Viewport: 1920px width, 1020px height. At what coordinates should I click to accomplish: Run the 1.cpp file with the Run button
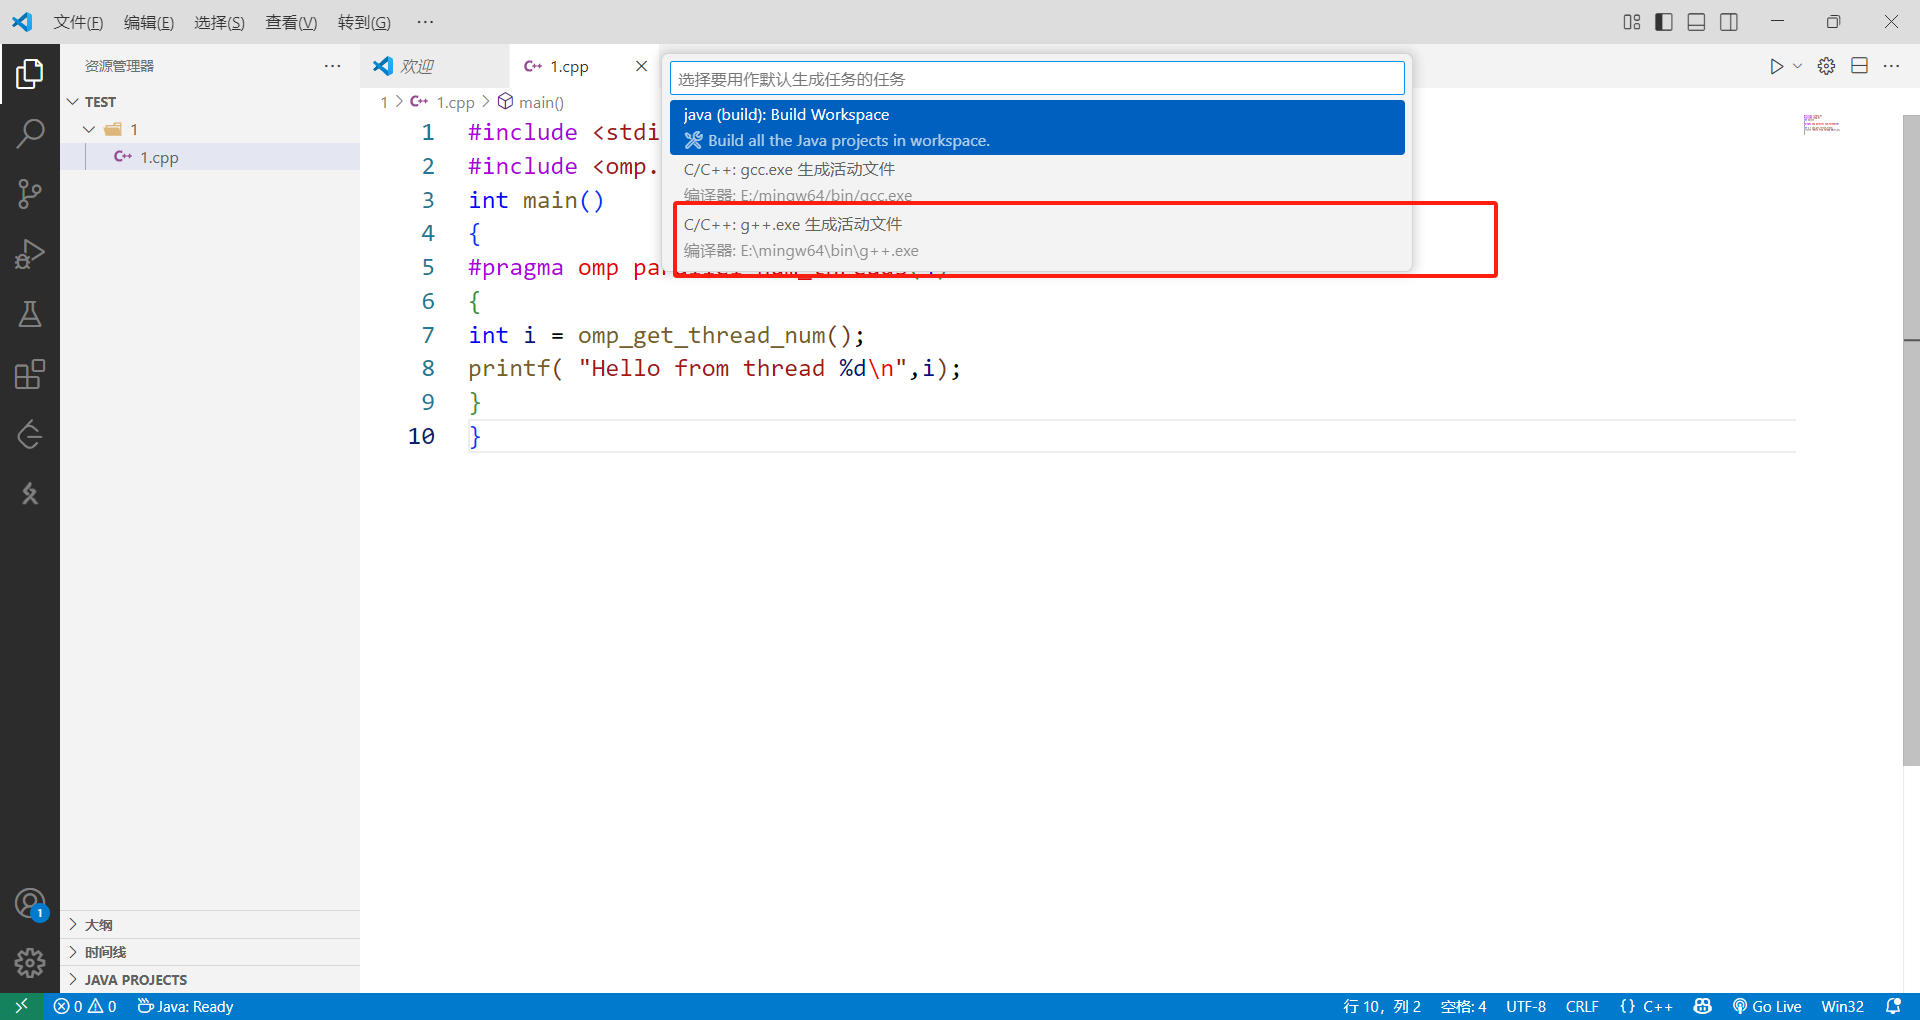pos(1776,66)
